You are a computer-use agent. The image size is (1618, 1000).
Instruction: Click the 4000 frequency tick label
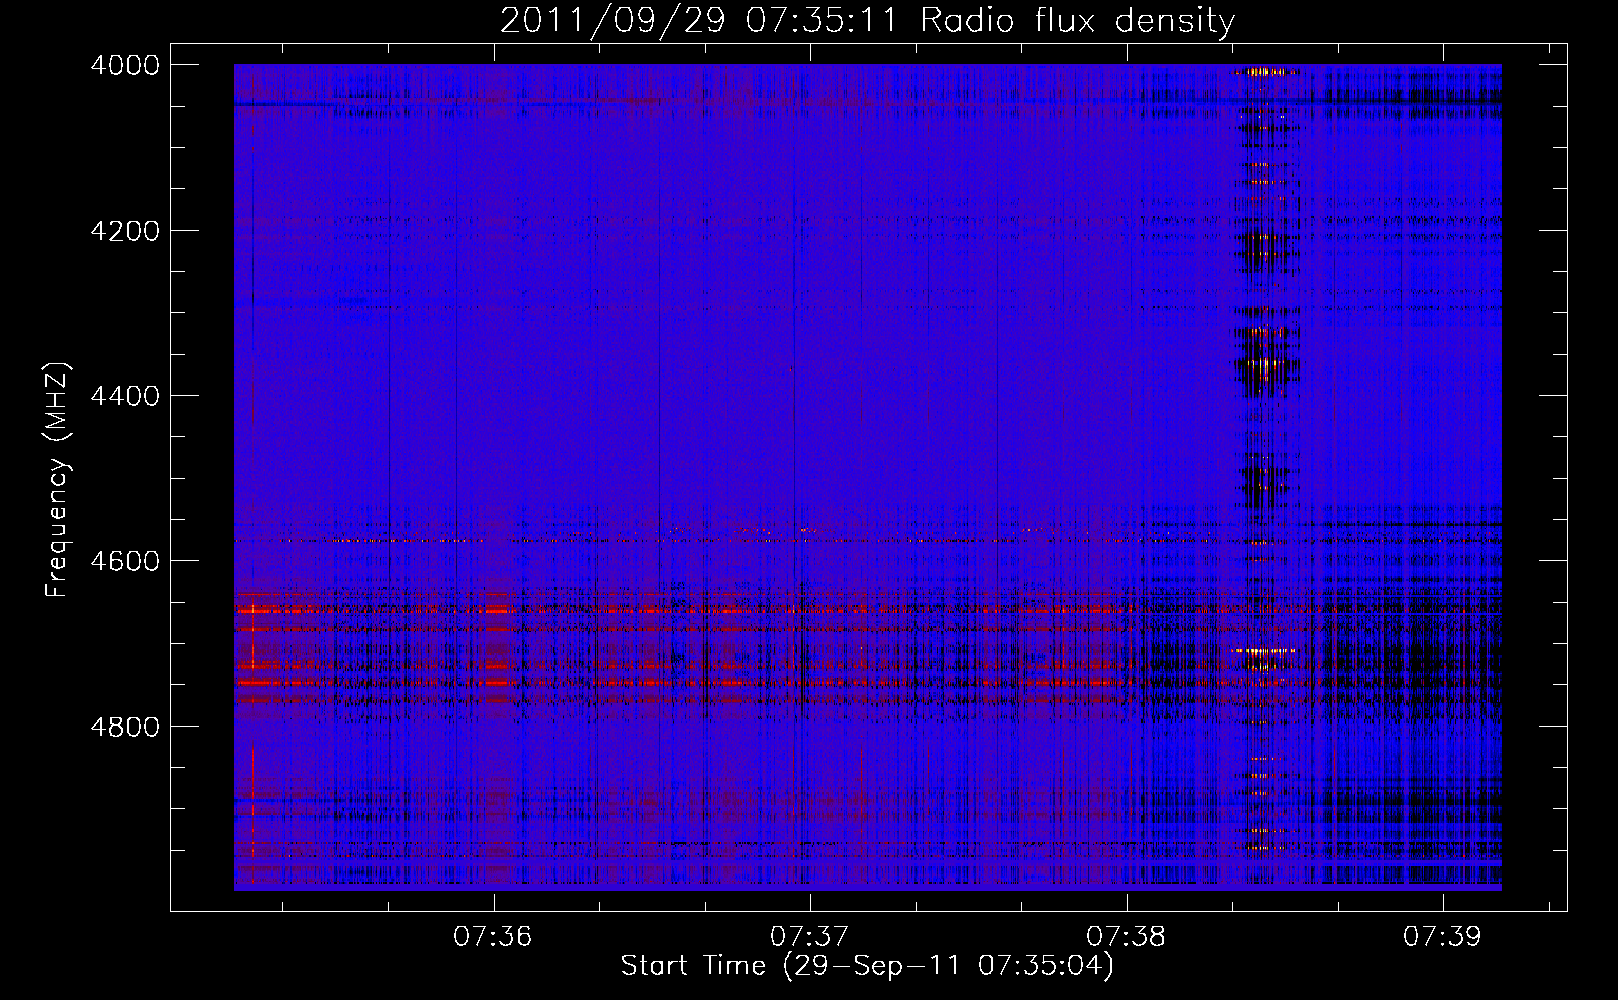click(124, 65)
